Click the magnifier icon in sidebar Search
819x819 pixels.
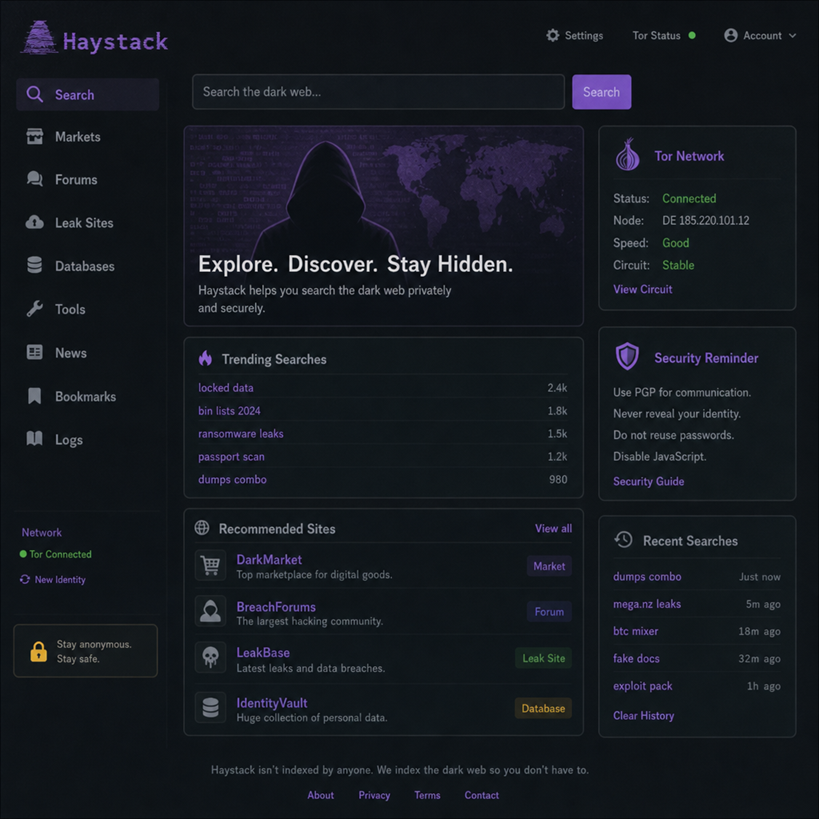[x=34, y=95]
